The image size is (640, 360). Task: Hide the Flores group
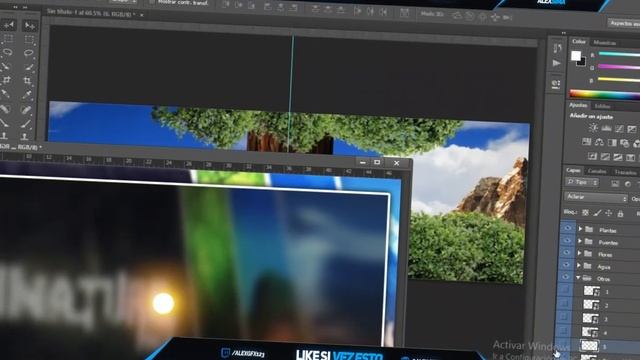point(566,253)
